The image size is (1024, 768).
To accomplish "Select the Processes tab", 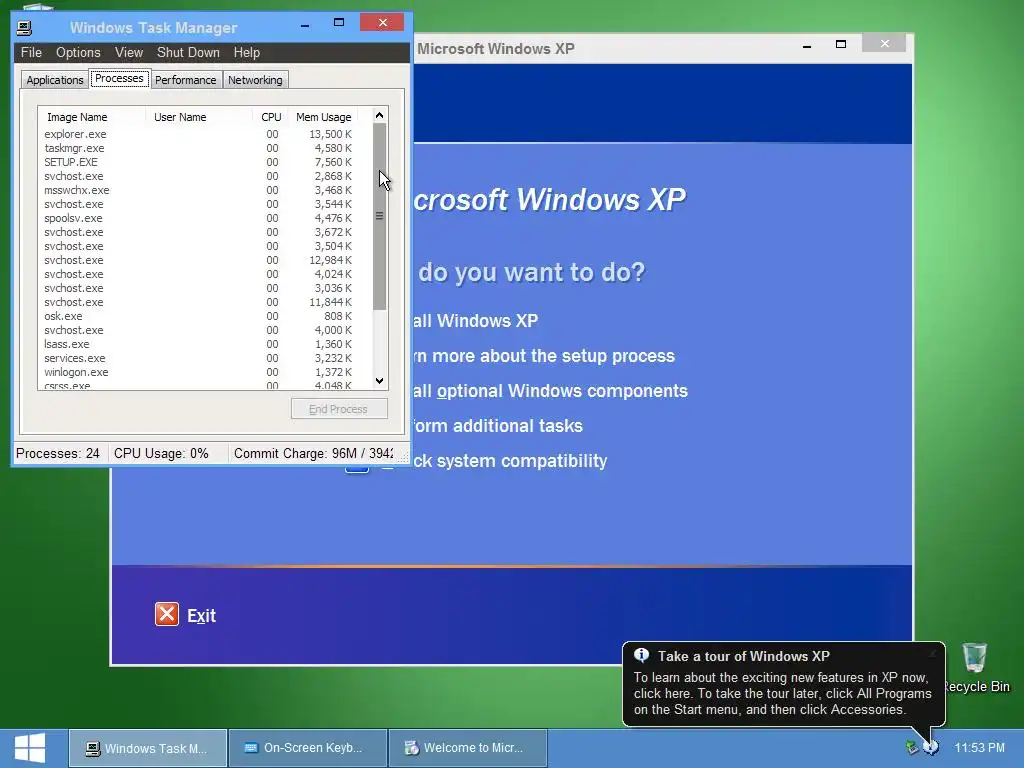I will coord(119,78).
